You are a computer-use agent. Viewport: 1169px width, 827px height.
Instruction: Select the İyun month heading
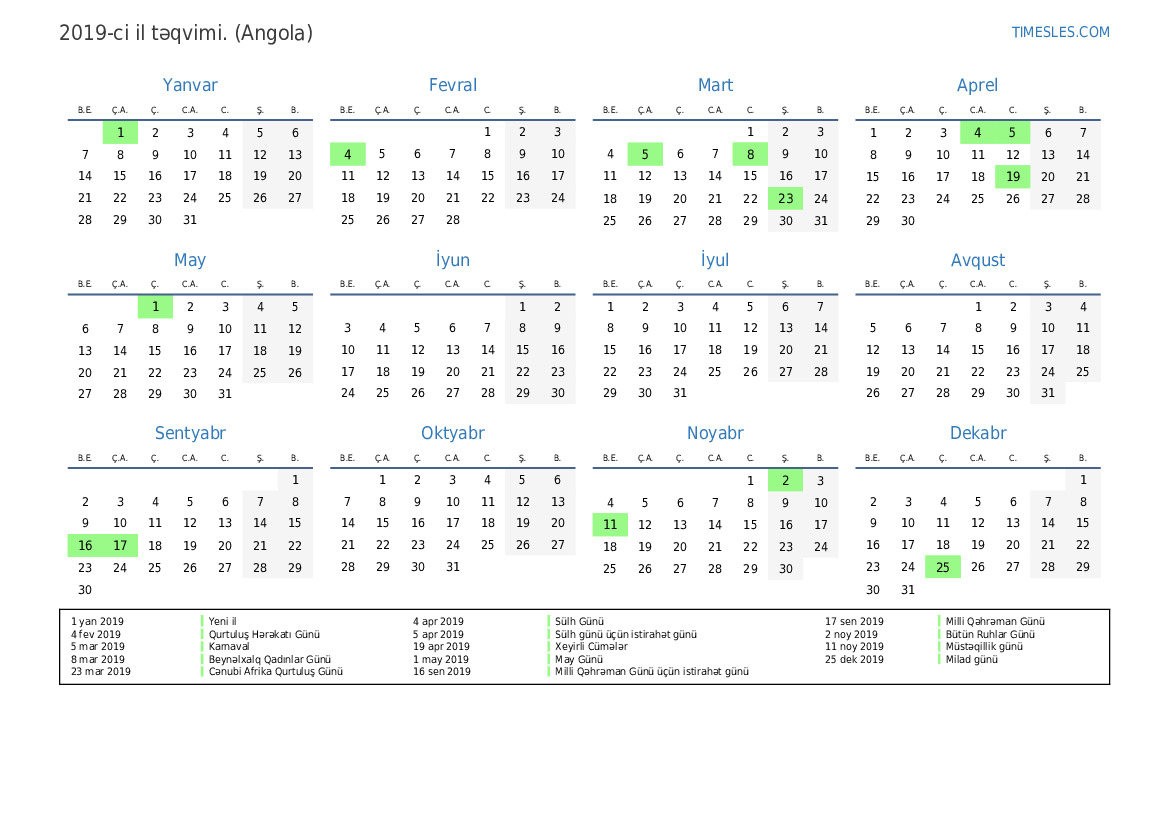pyautogui.click(x=453, y=260)
